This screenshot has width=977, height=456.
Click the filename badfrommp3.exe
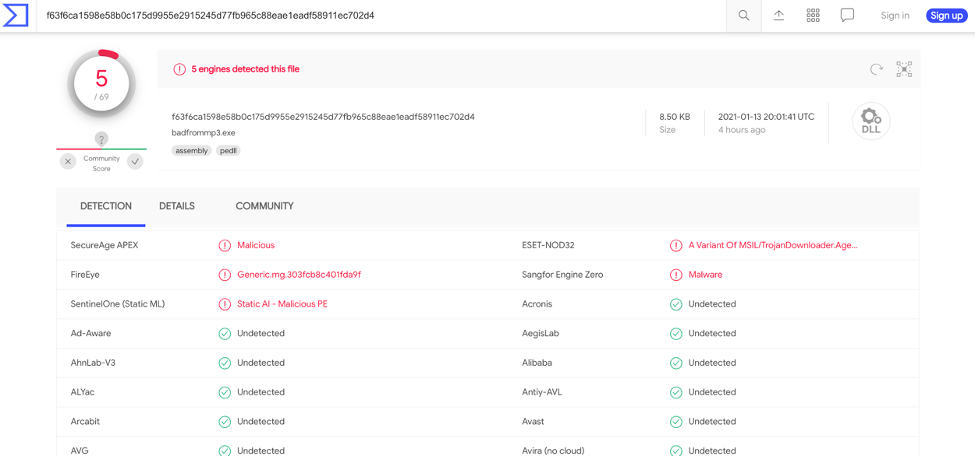(x=203, y=133)
